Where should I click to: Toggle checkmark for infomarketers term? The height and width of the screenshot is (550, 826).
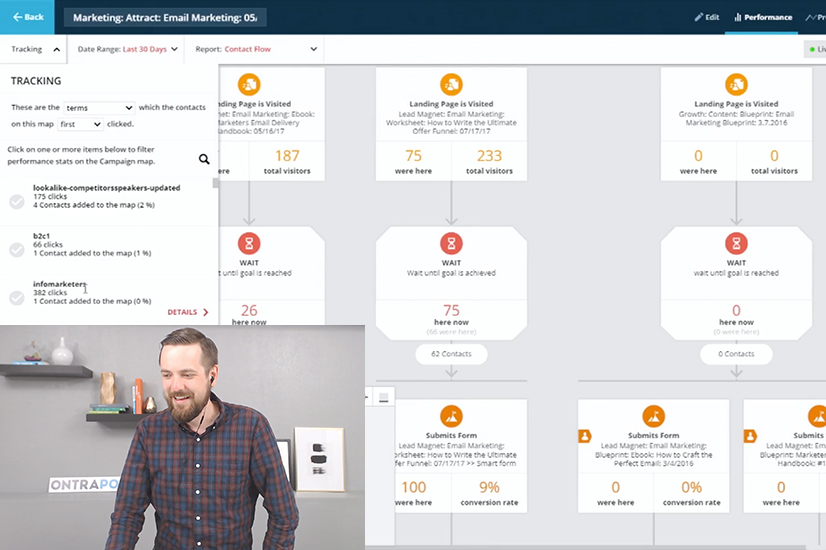17,298
